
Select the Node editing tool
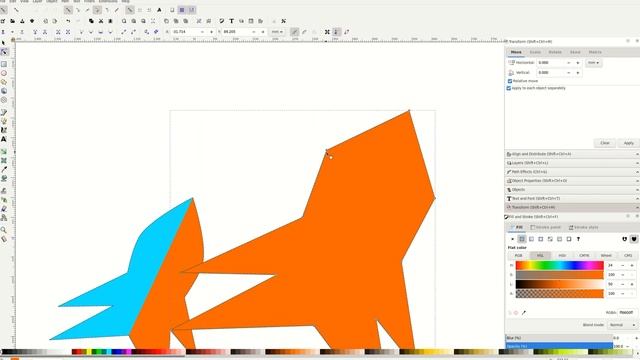click(x=4, y=52)
